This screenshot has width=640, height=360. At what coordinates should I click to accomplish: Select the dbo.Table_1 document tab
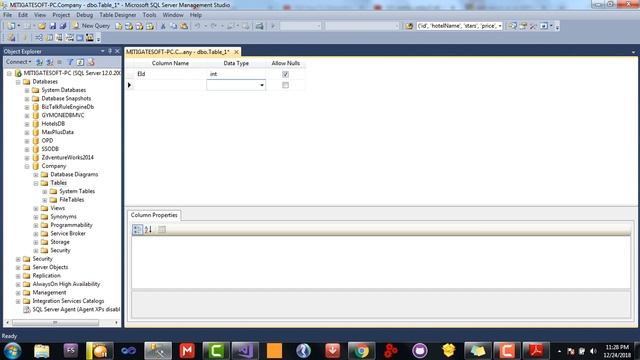tap(178, 52)
